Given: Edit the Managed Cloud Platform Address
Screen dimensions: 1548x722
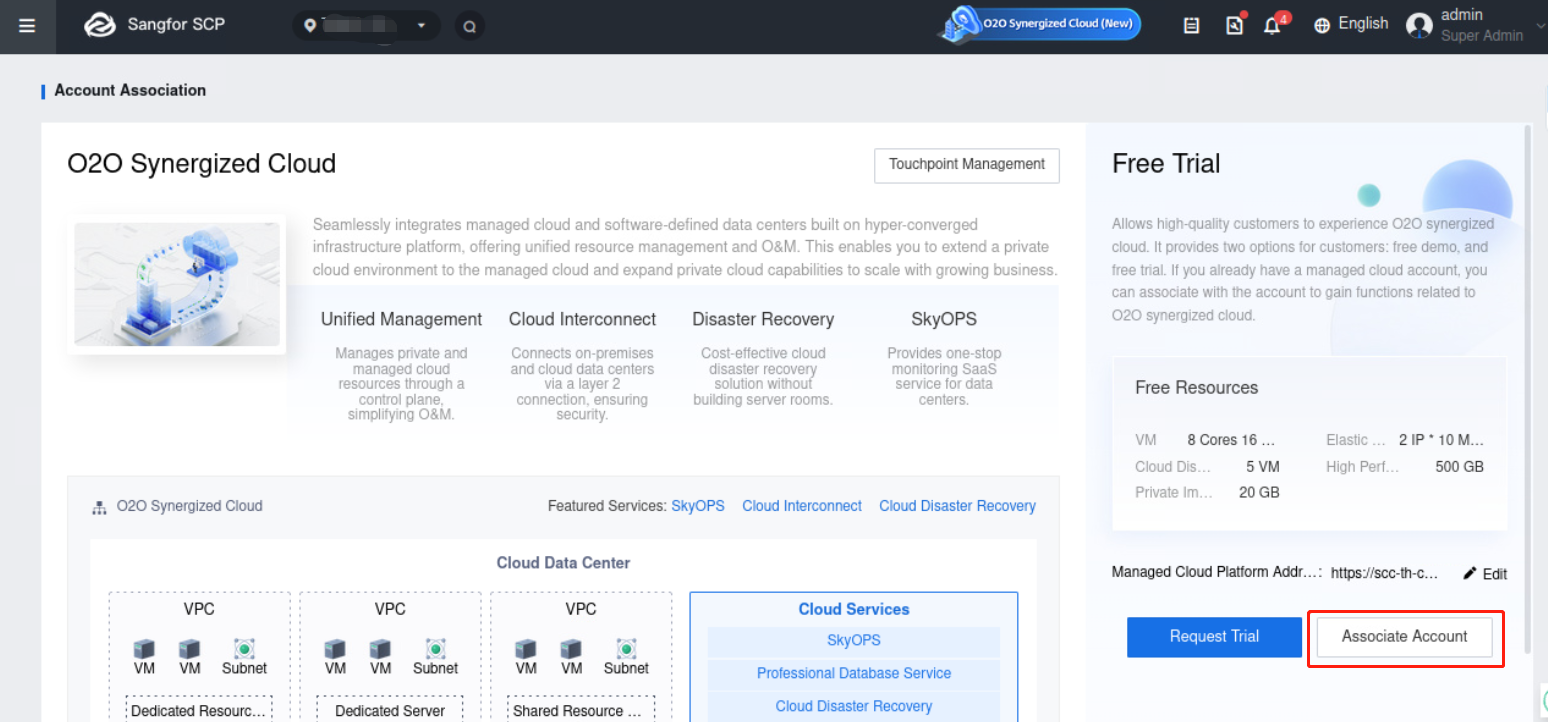Looking at the screenshot, I should click(x=1485, y=574).
